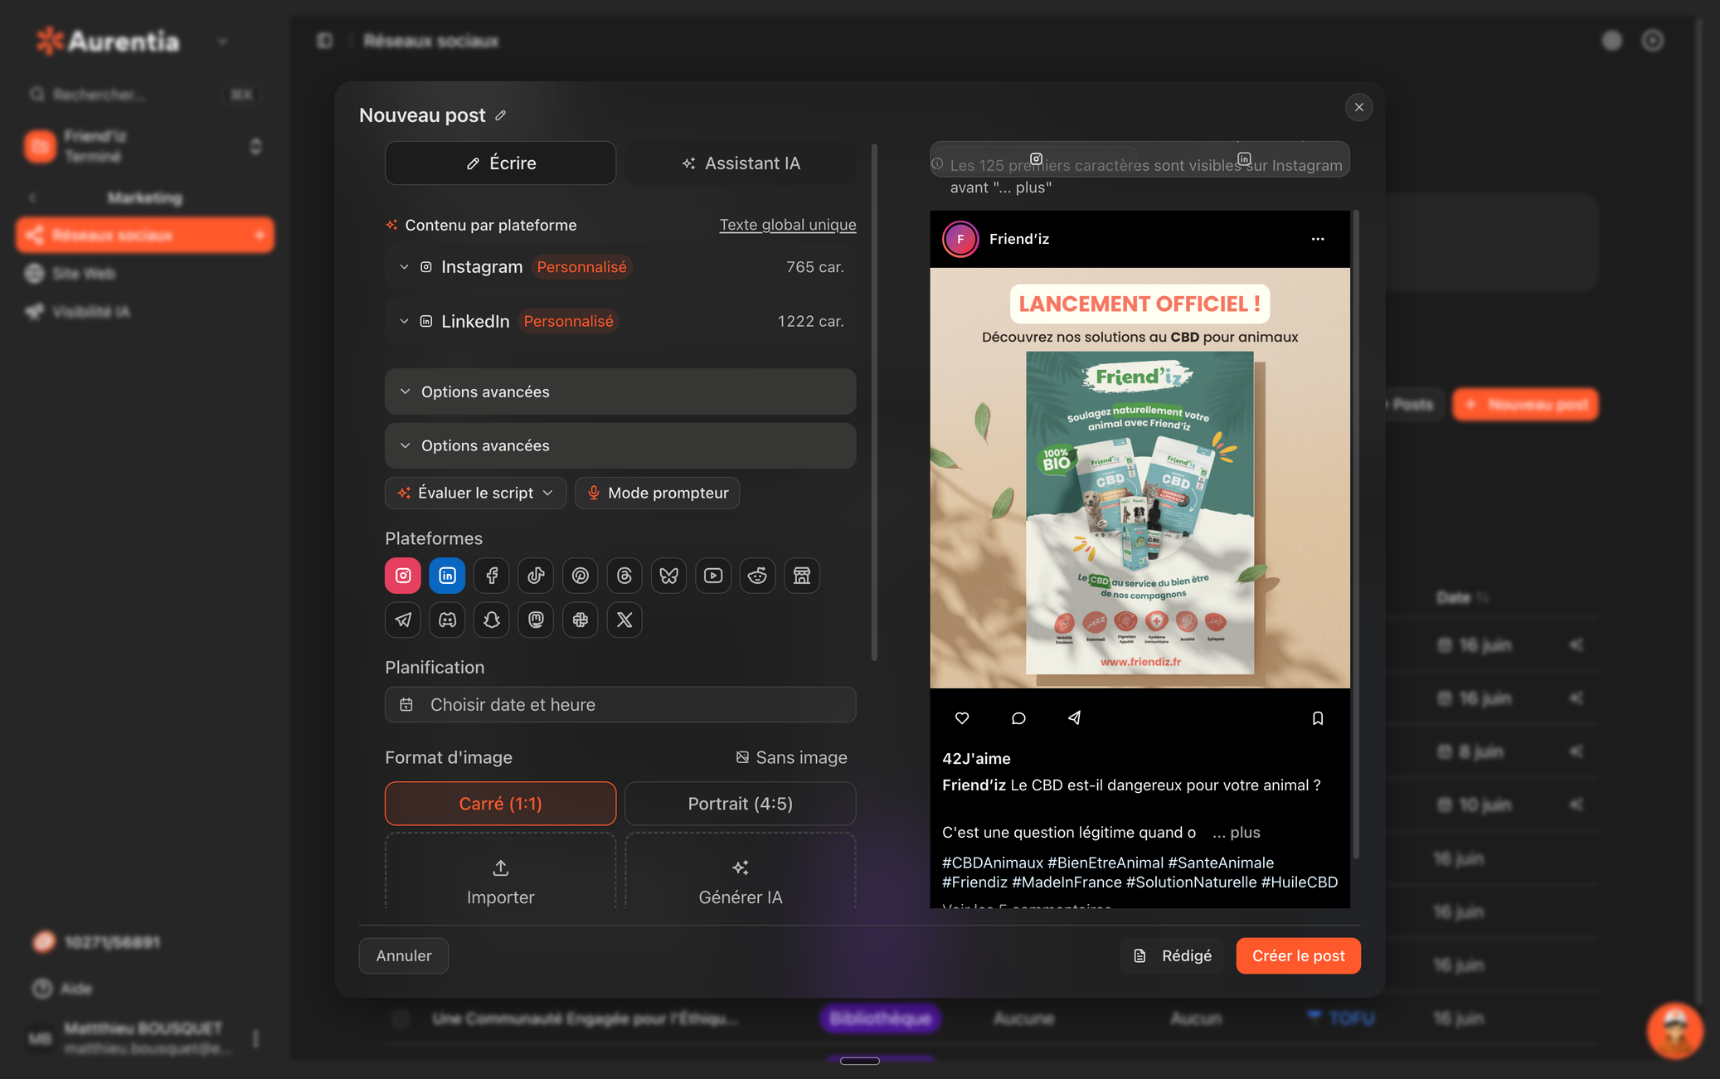The width and height of the screenshot is (1720, 1080).
Task: Click the heart like icon in preview
Action: [x=962, y=718]
